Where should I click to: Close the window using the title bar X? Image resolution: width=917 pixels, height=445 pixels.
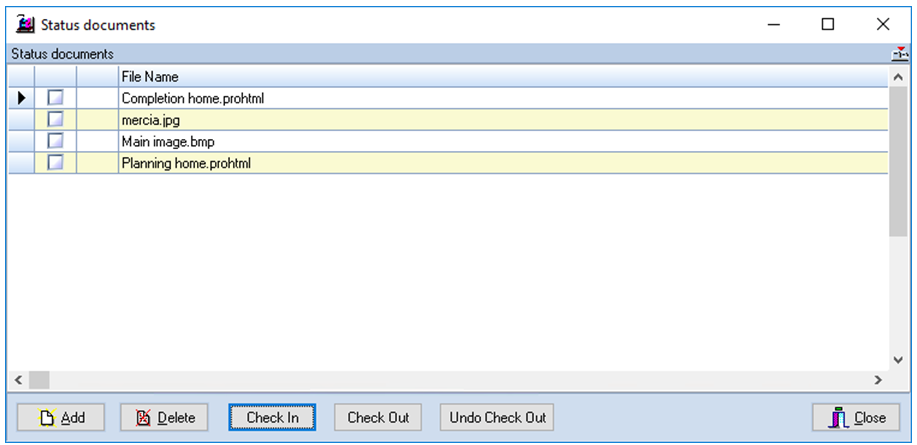[x=882, y=24]
